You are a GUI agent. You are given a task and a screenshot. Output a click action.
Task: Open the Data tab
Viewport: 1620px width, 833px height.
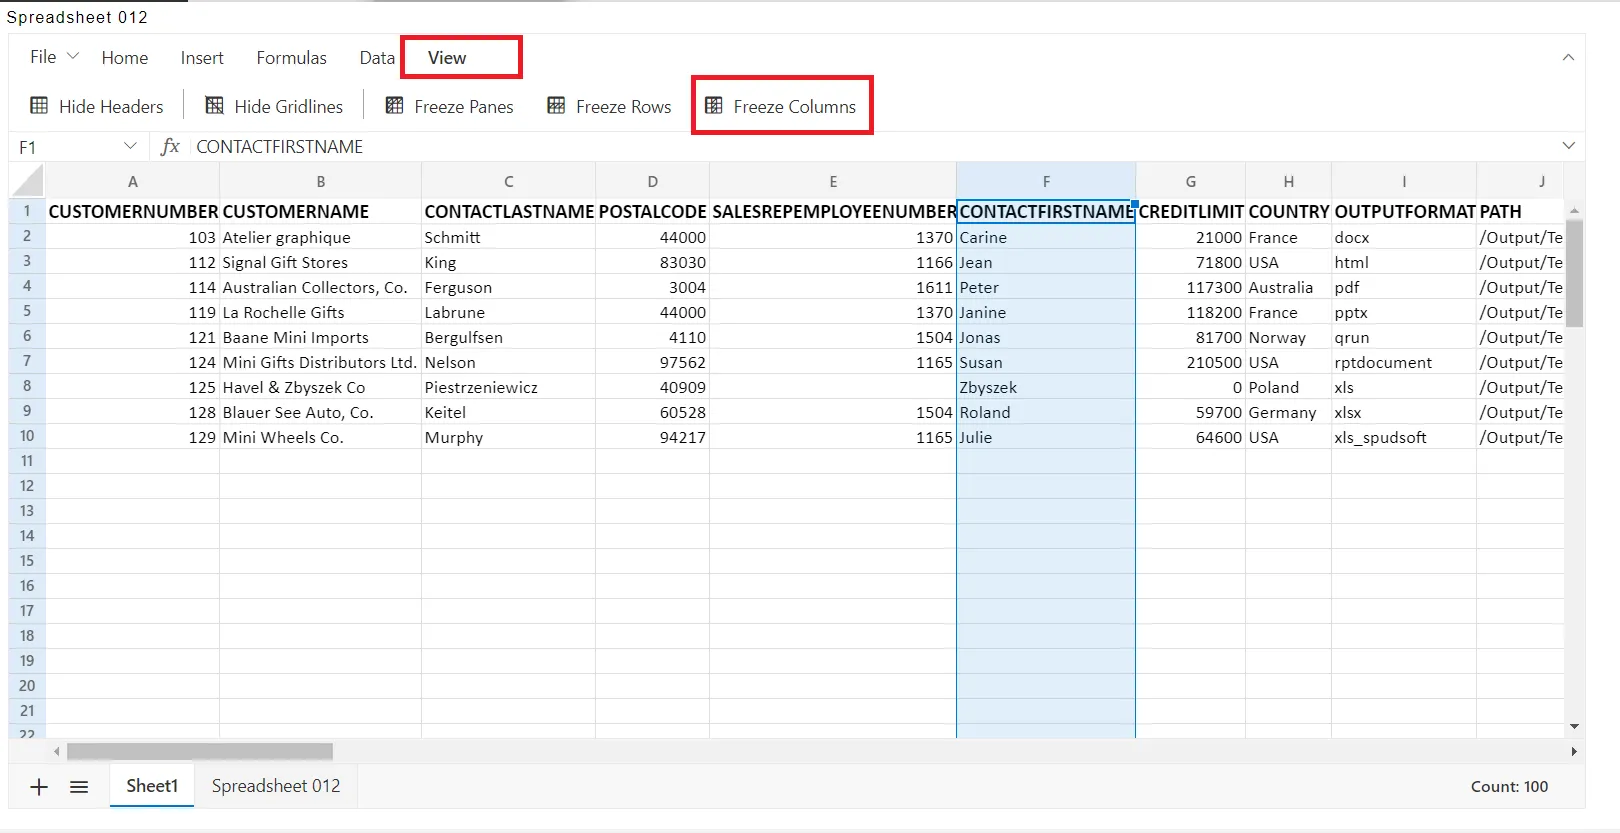(x=377, y=58)
